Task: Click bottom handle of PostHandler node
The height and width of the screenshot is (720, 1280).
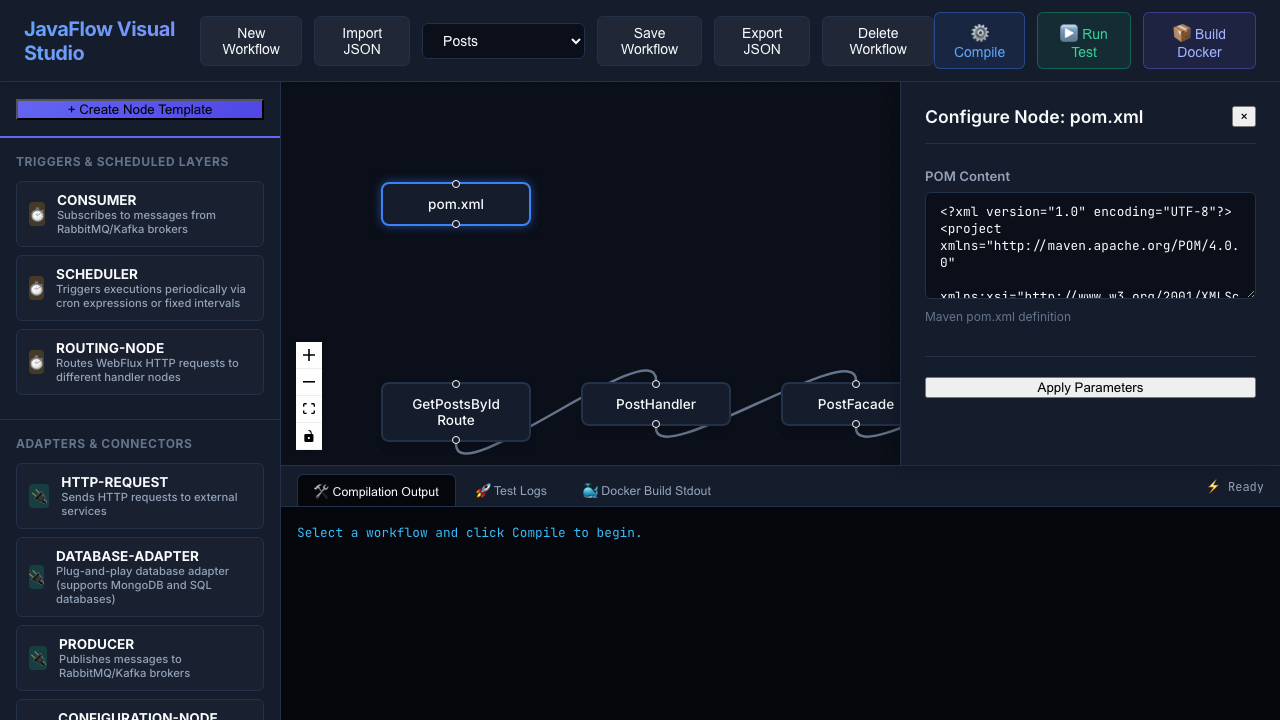Action: tap(656, 424)
